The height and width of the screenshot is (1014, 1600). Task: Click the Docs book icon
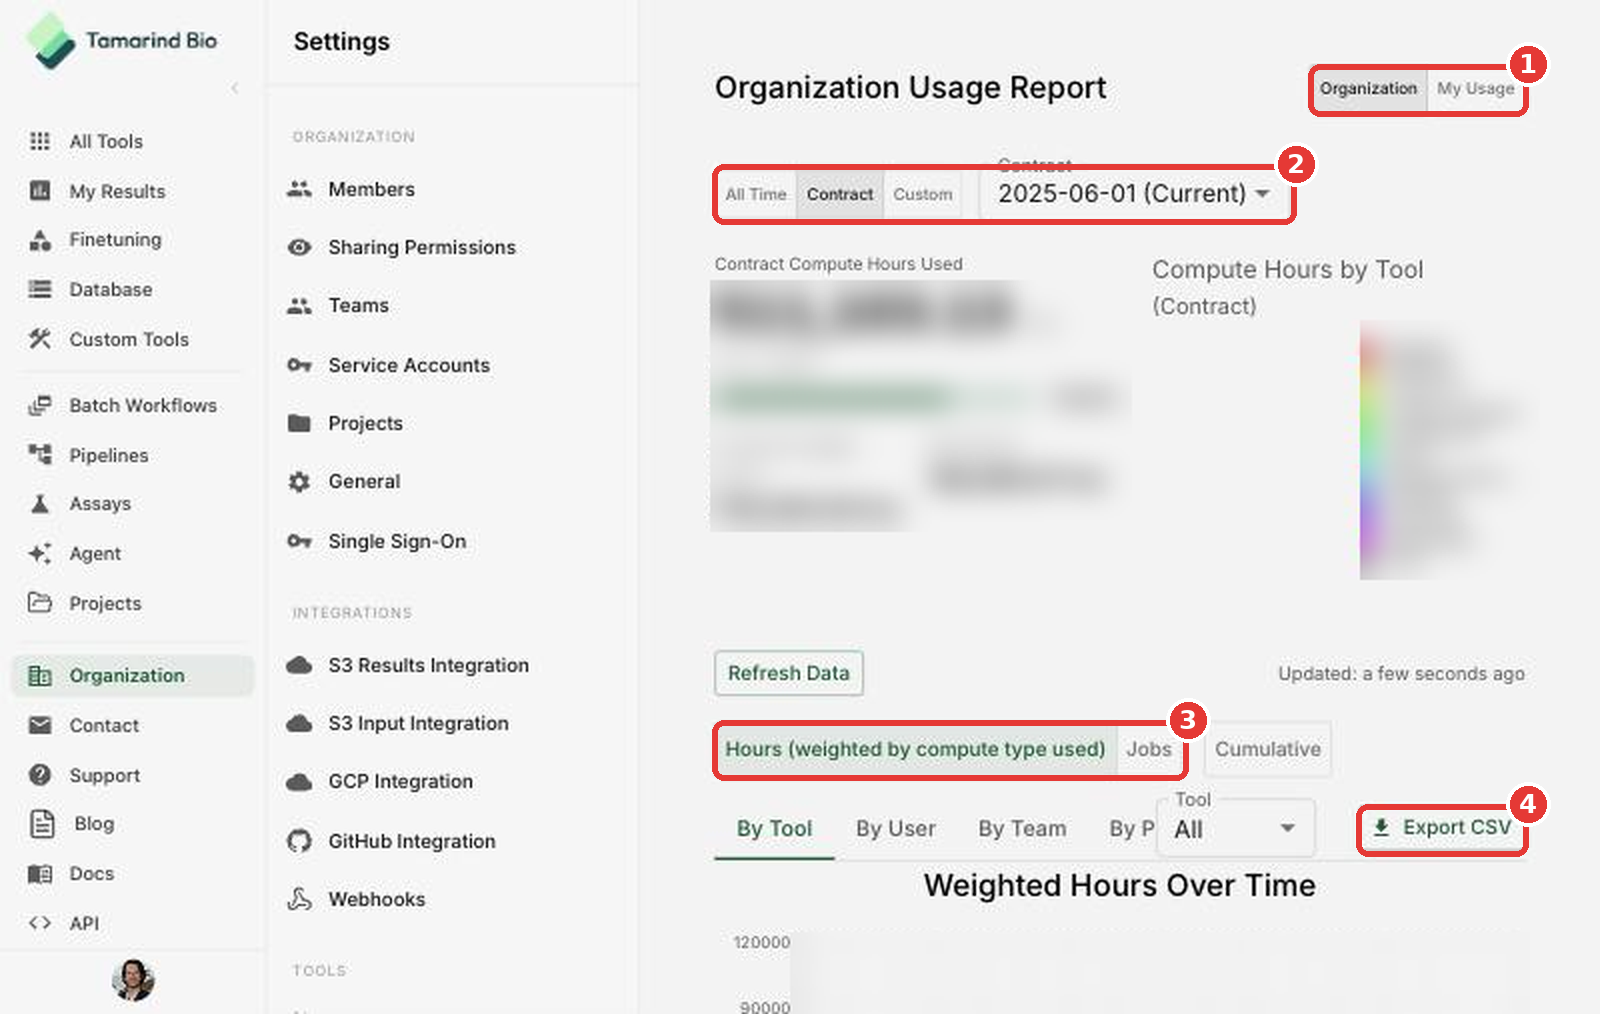40,873
